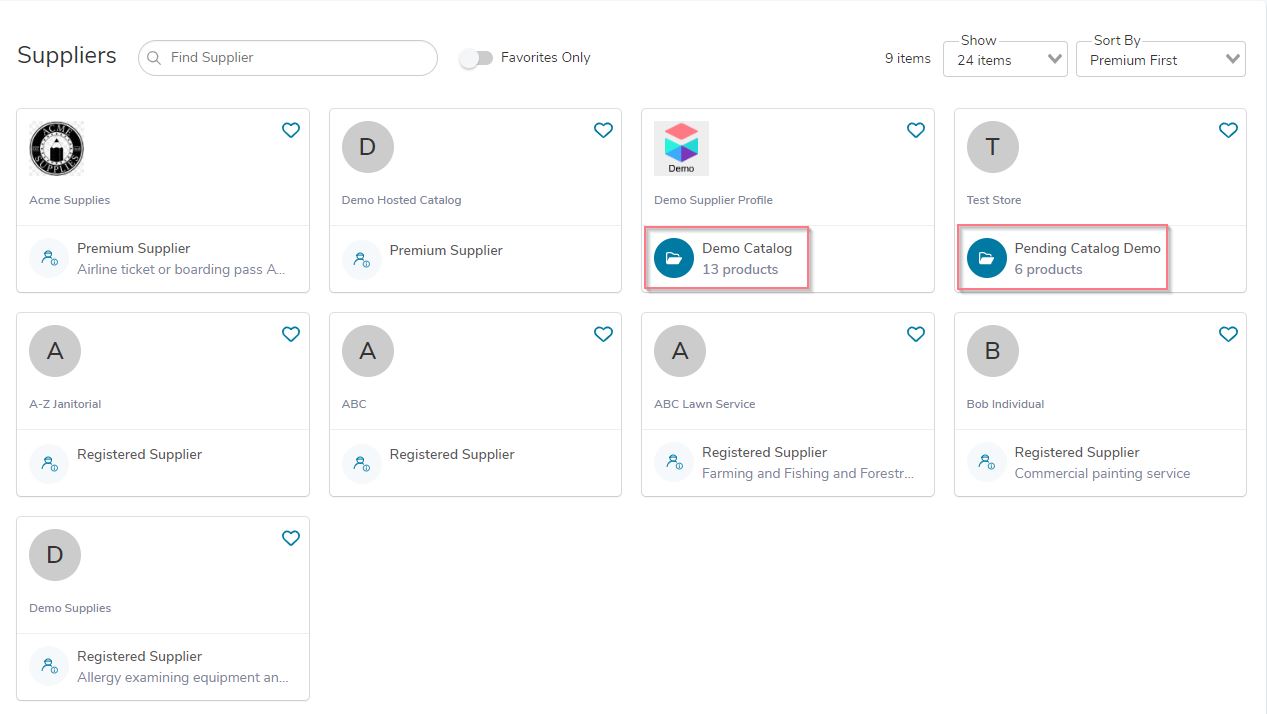Click the search magnifier icon

tap(154, 58)
